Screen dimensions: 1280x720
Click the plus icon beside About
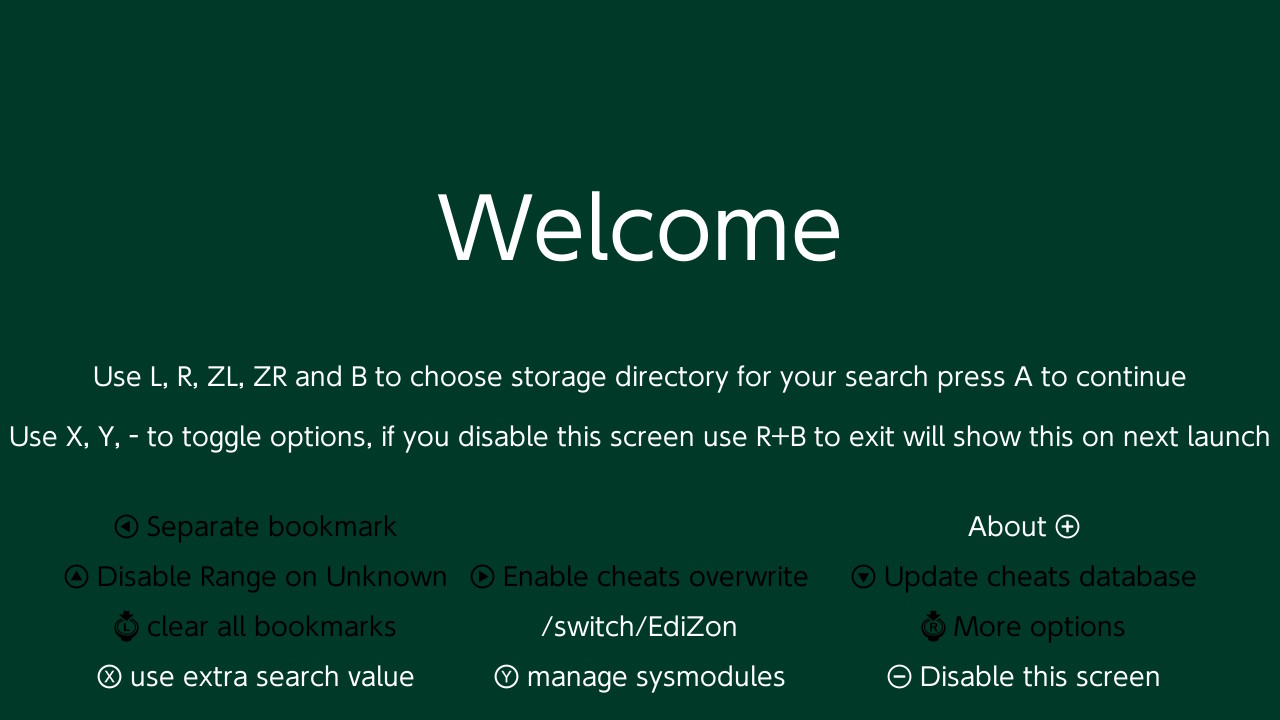pos(1068,527)
